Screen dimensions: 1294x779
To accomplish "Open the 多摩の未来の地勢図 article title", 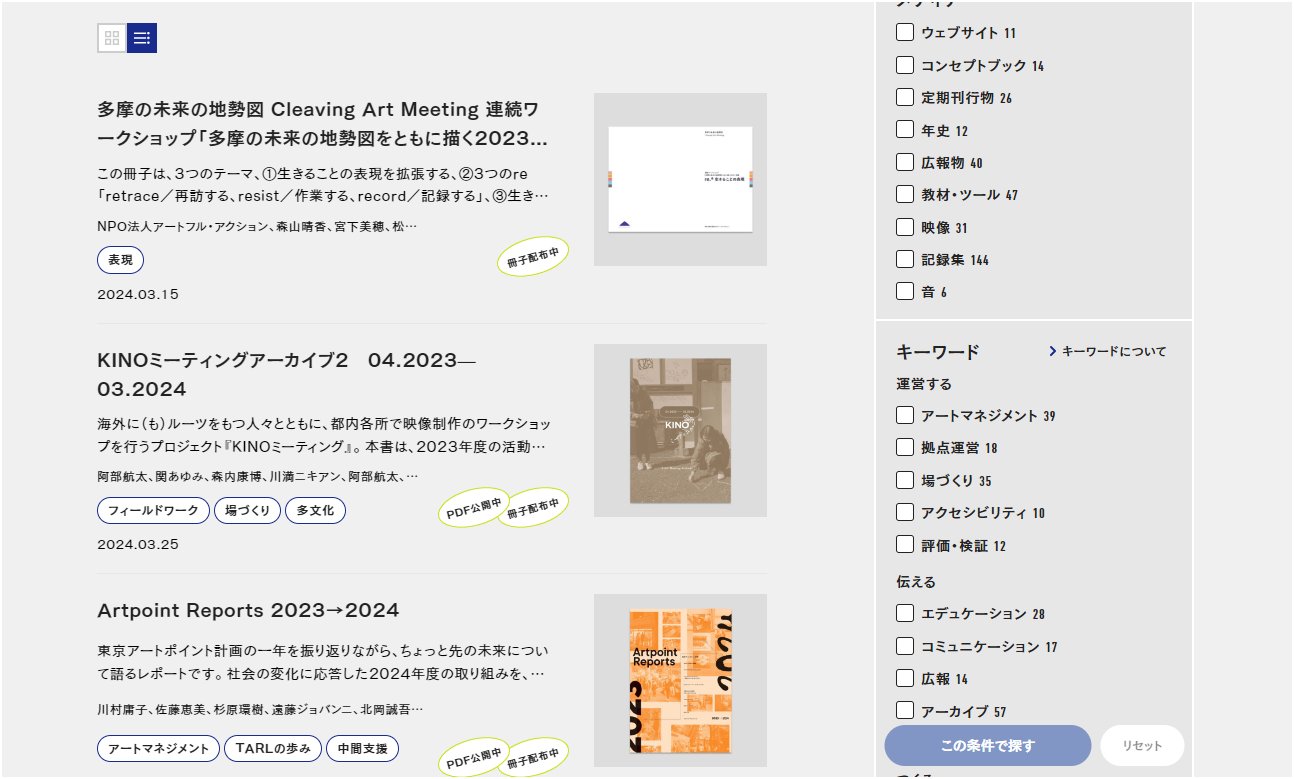I will tap(323, 123).
